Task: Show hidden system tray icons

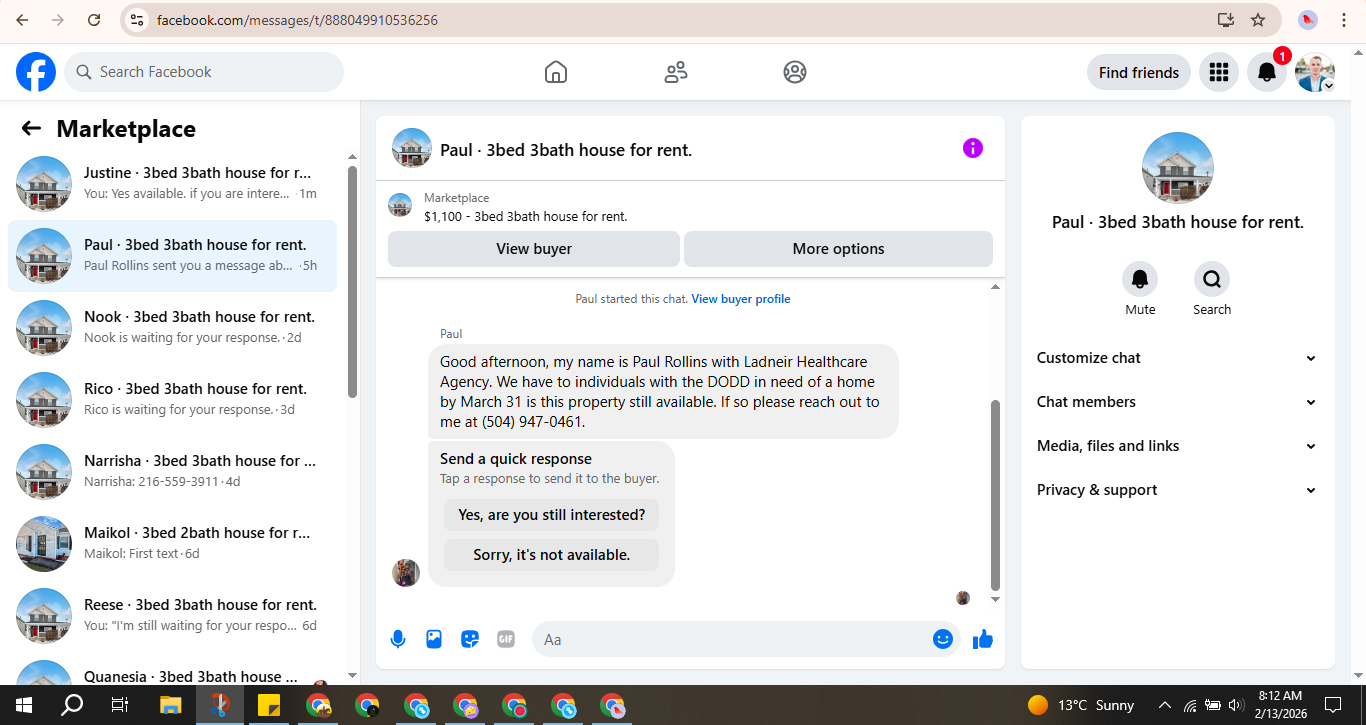Action: pyautogui.click(x=1164, y=705)
